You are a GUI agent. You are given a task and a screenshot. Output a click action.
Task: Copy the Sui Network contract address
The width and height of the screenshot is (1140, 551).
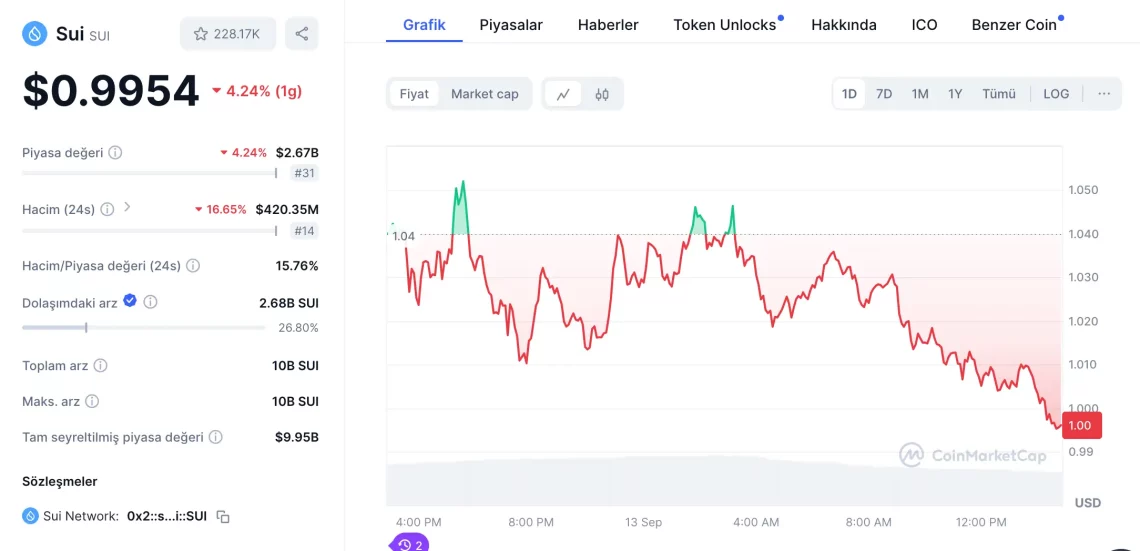point(224,517)
